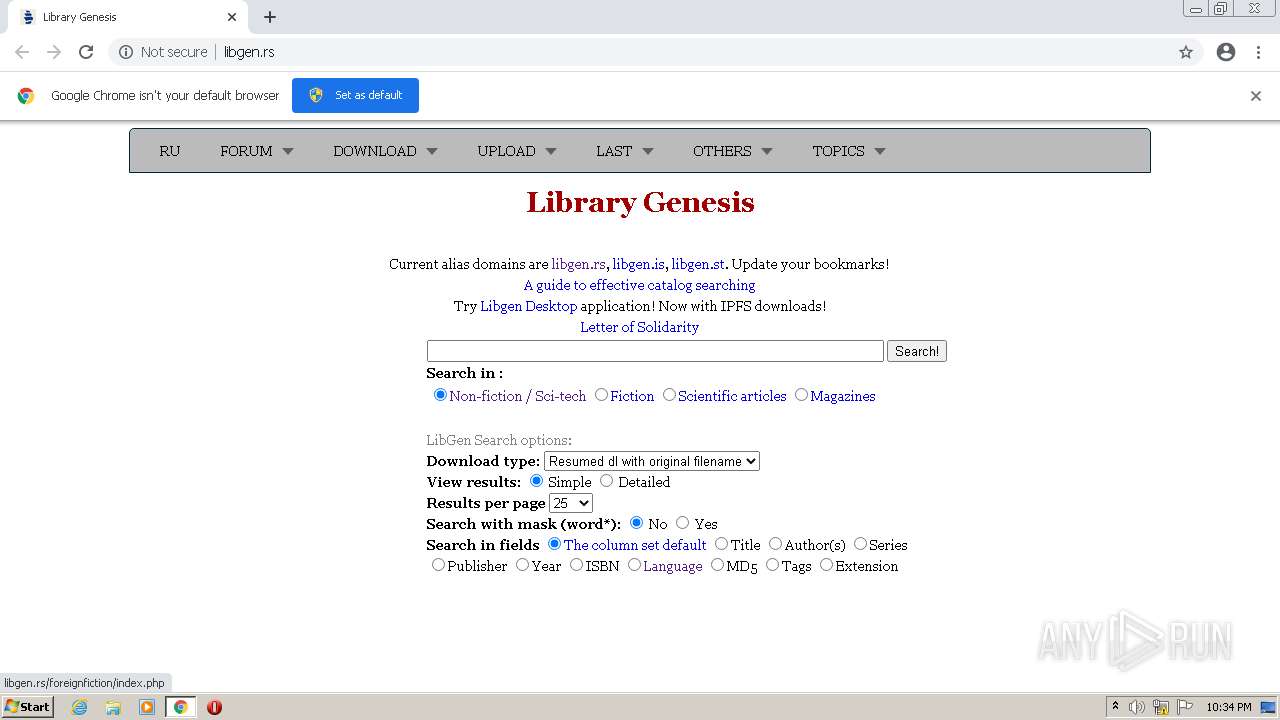1280x720 pixels.
Task: Select Scientific articles radio option
Action: 669,395
